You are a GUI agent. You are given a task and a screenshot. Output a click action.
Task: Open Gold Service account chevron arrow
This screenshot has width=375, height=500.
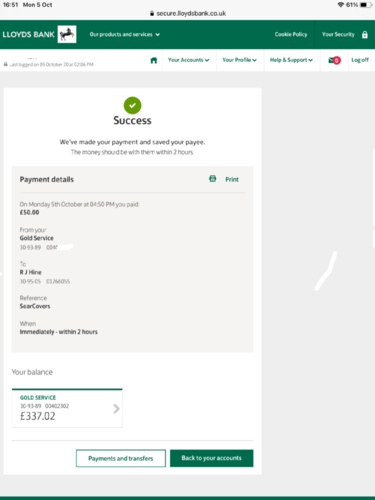point(116,408)
